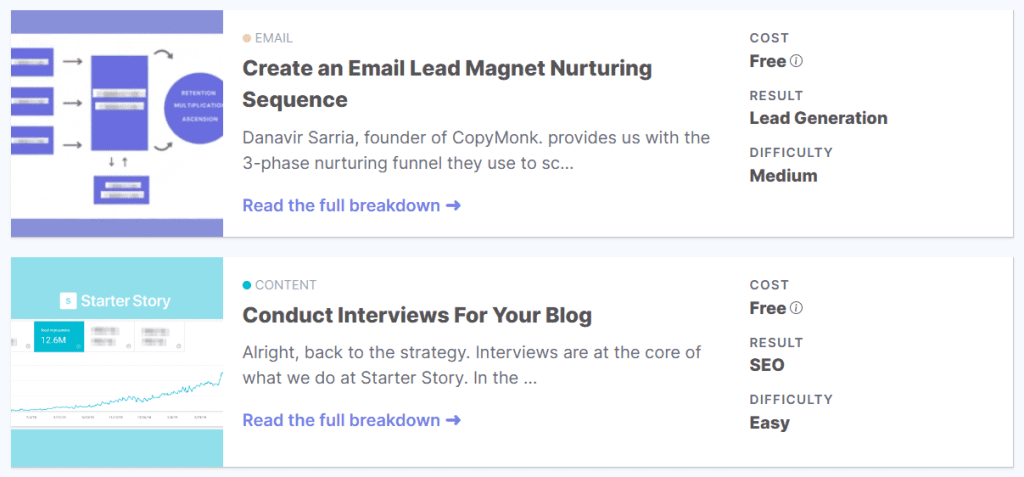
Task: Select the EMAIL category label
Action: tap(274, 38)
